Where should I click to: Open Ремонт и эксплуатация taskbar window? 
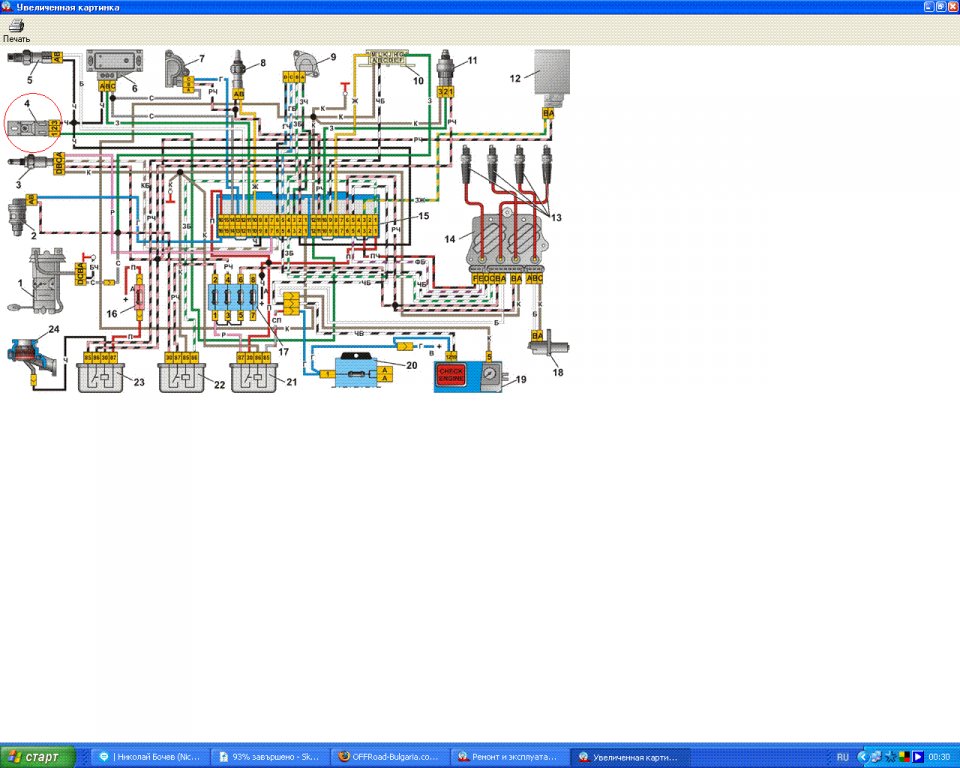(x=507, y=757)
